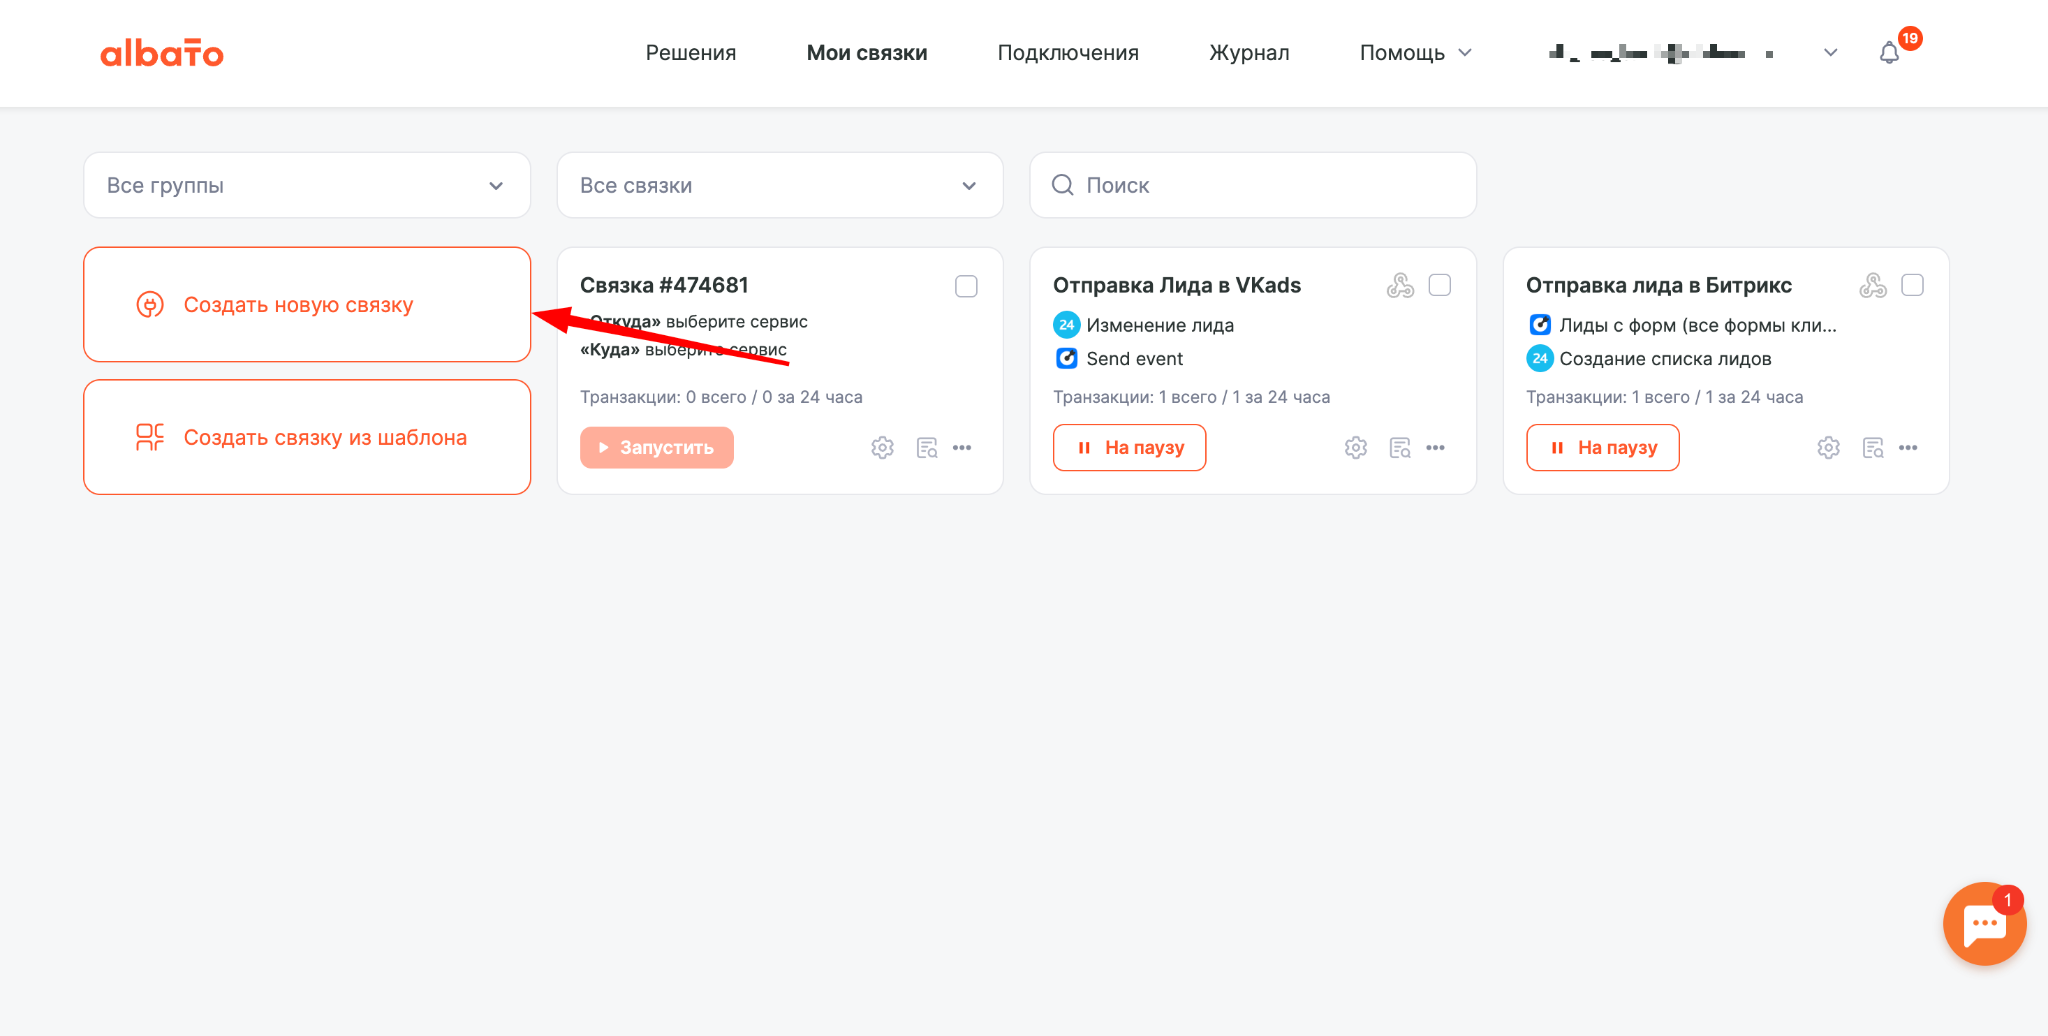Expand the Все группы dropdown
The width and height of the screenshot is (2048, 1036).
(x=307, y=185)
